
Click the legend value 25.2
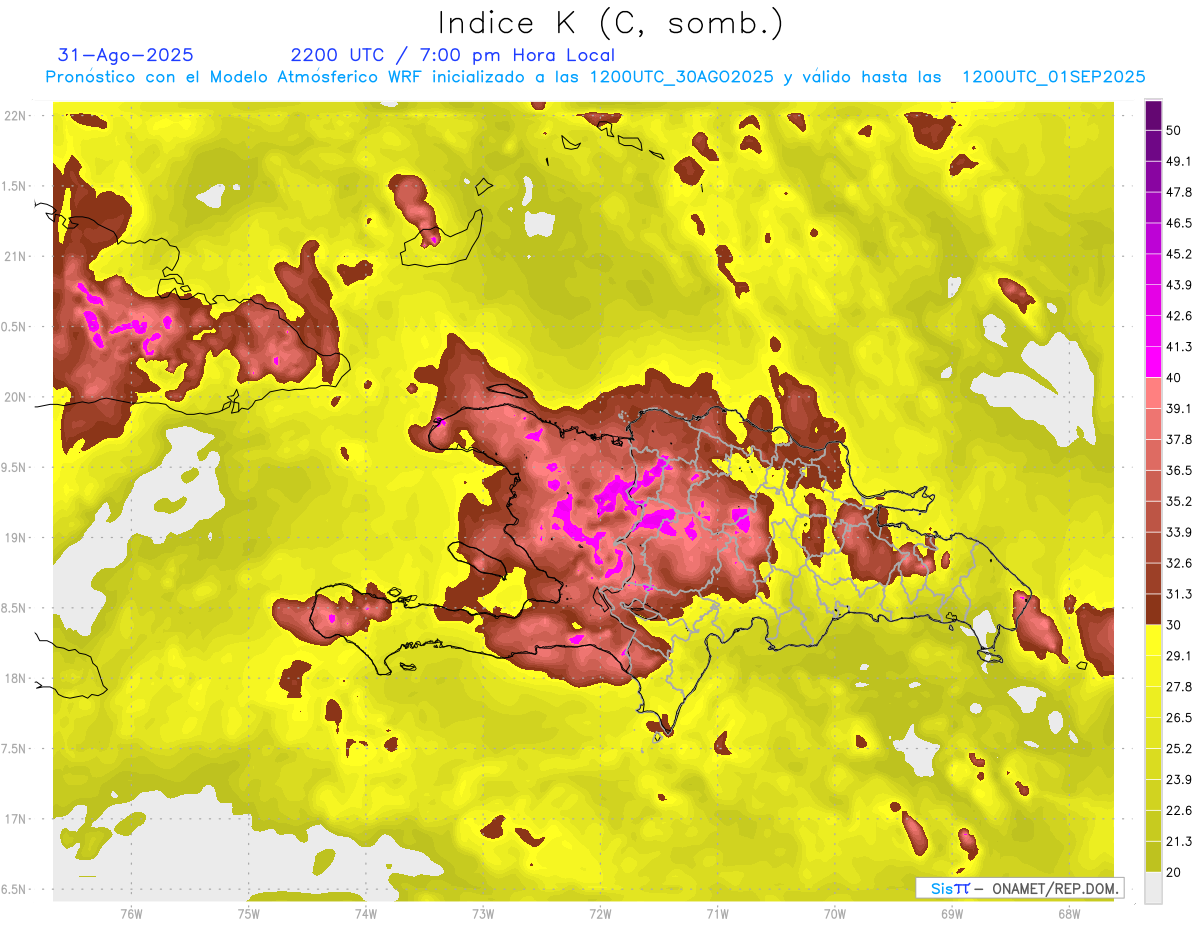point(1179,749)
